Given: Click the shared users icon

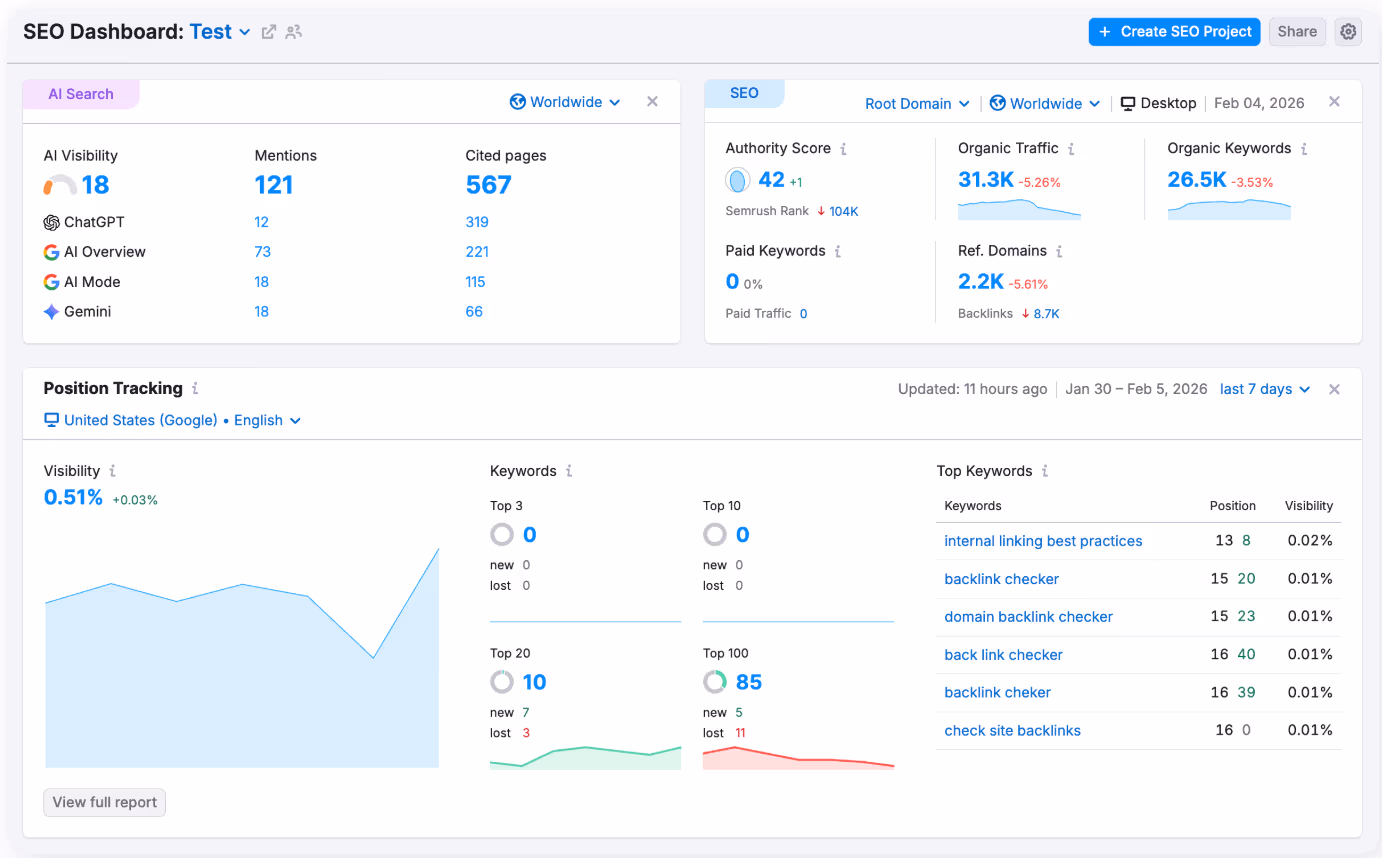Looking at the screenshot, I should pos(293,32).
